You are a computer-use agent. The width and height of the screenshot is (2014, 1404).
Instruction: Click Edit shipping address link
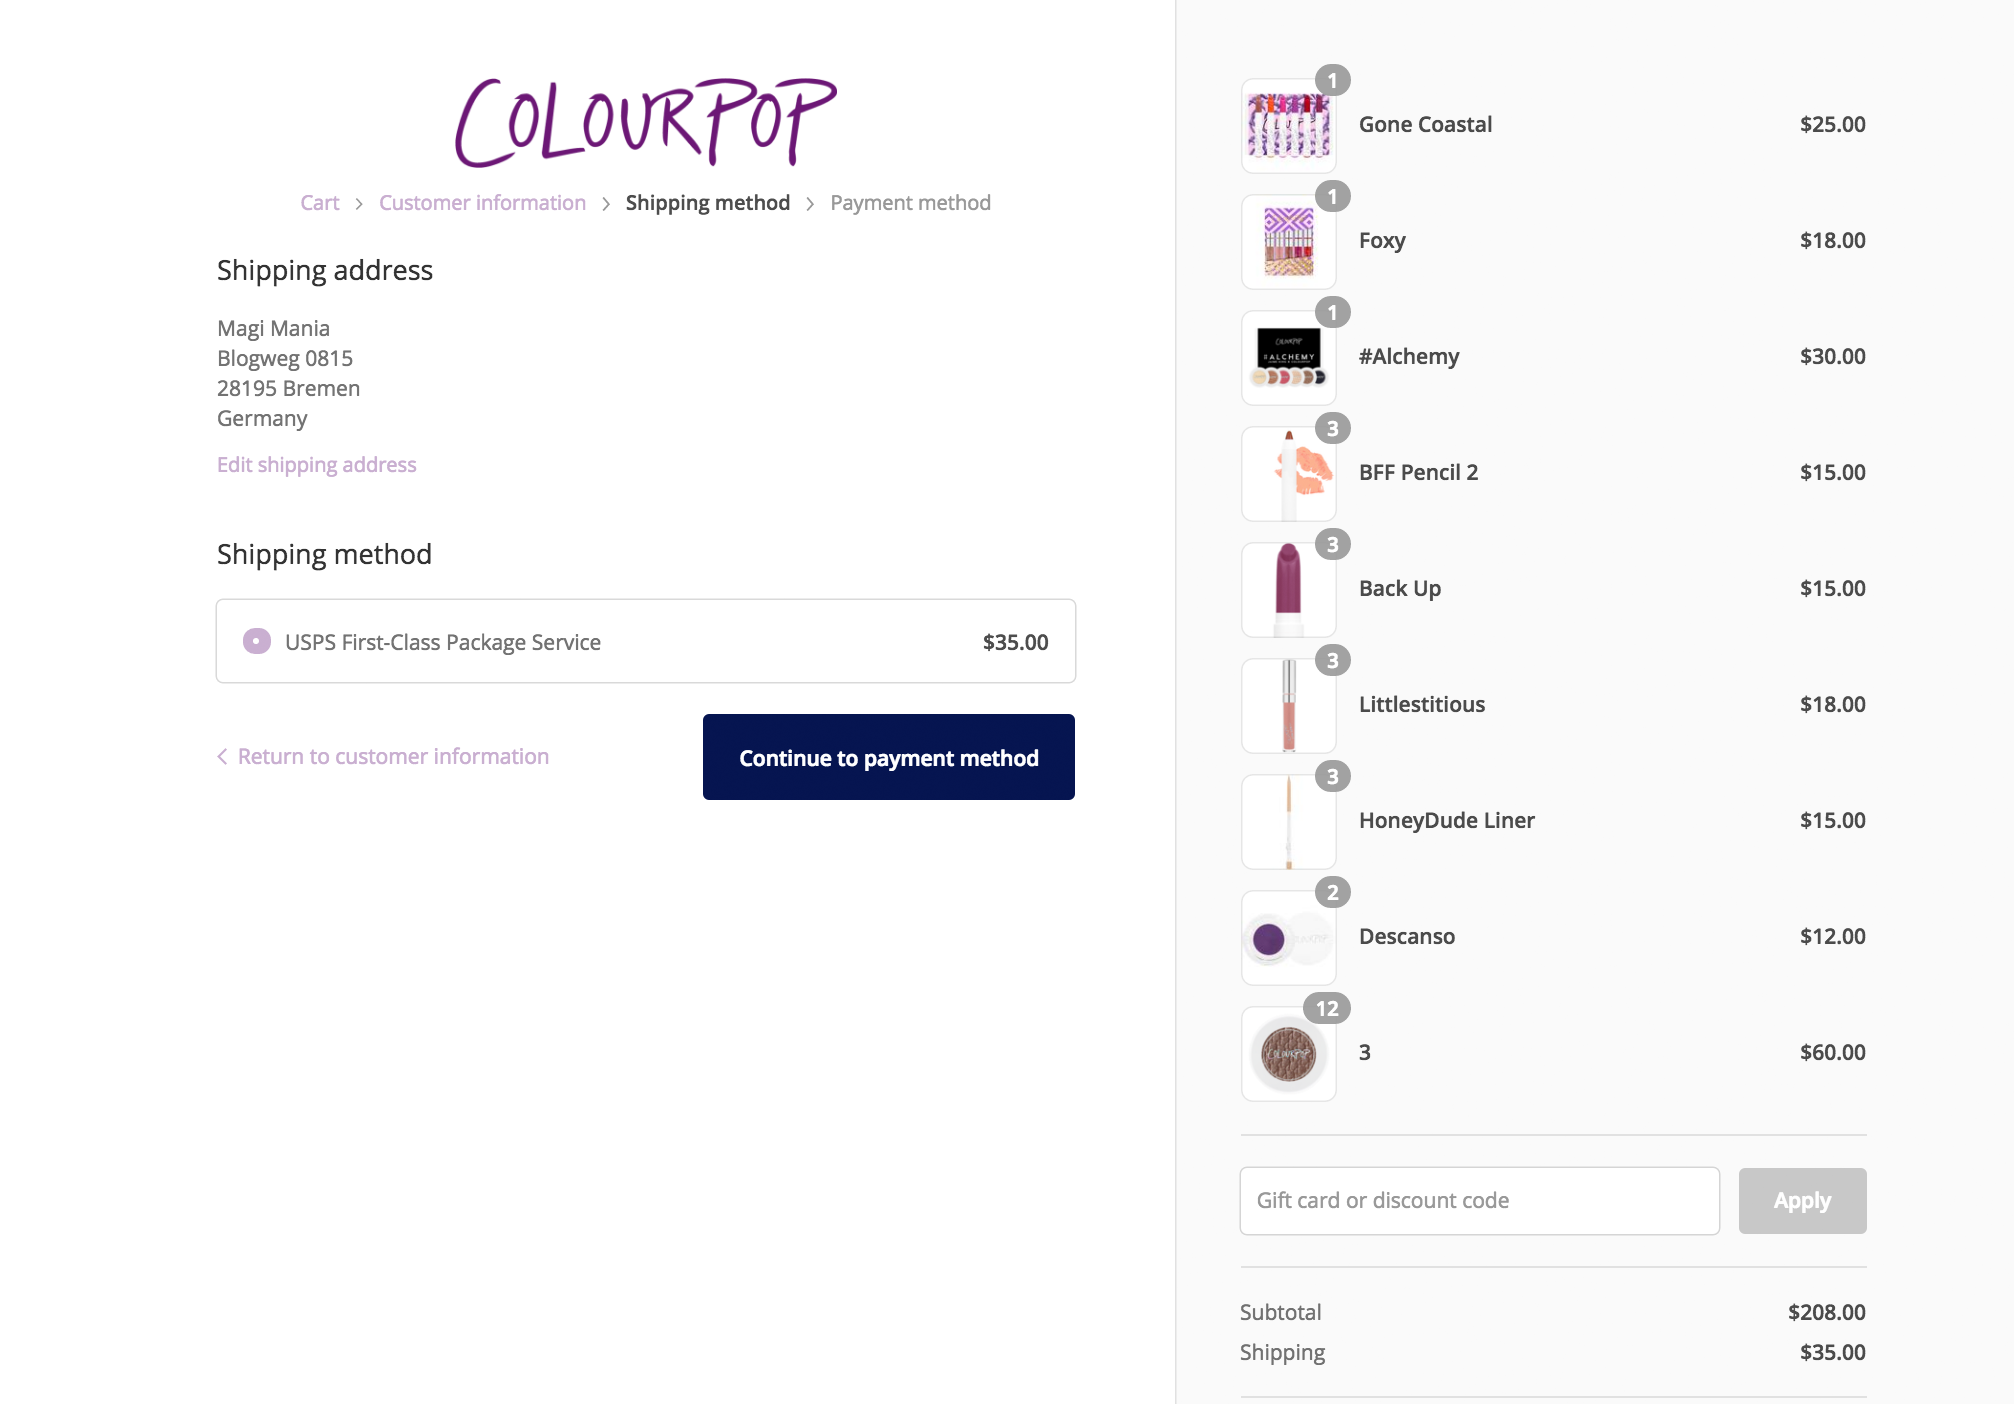(316, 465)
